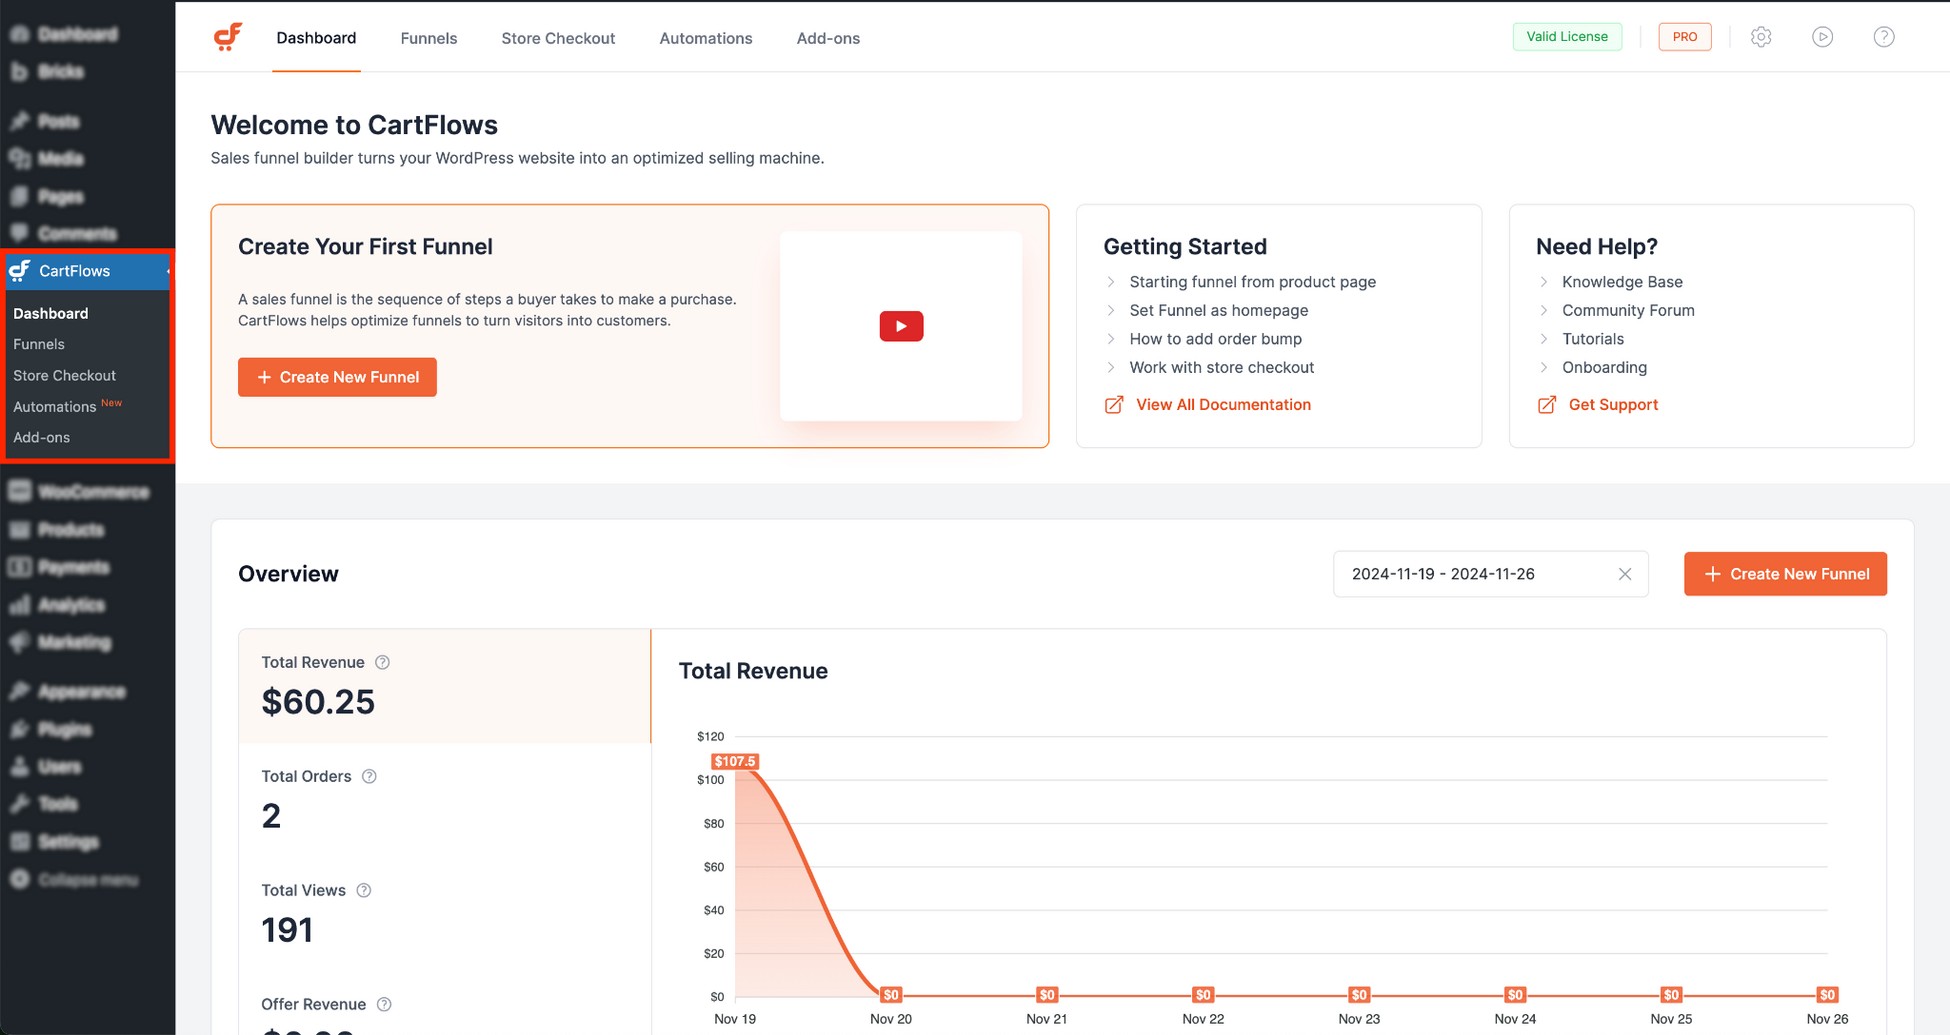
Task: Open the Onboarding help link
Action: [1604, 367]
